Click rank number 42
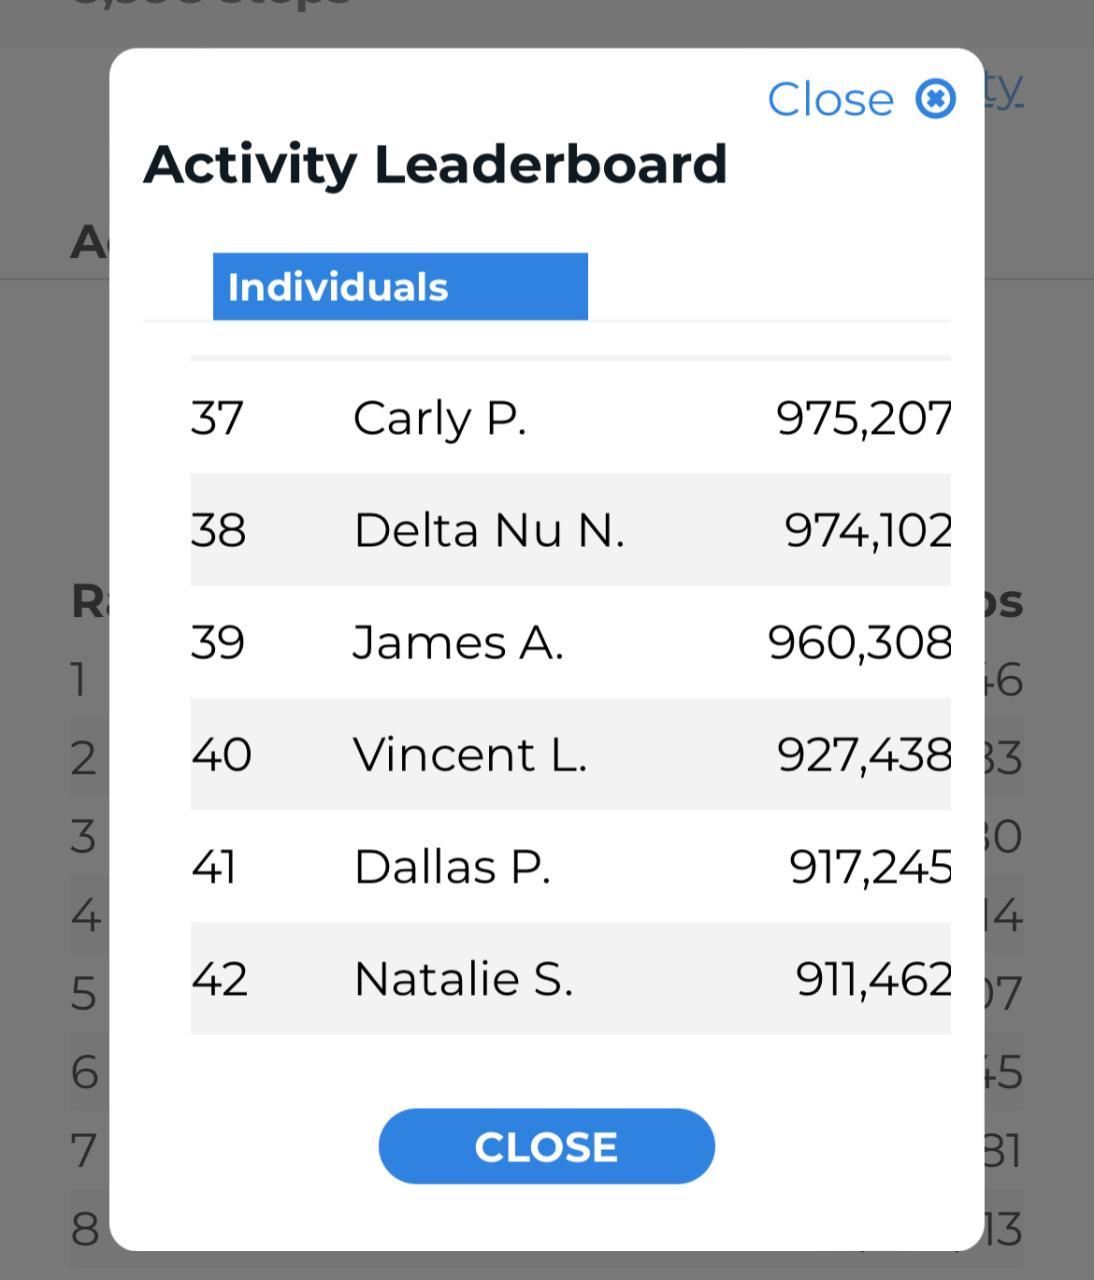 click(x=219, y=979)
